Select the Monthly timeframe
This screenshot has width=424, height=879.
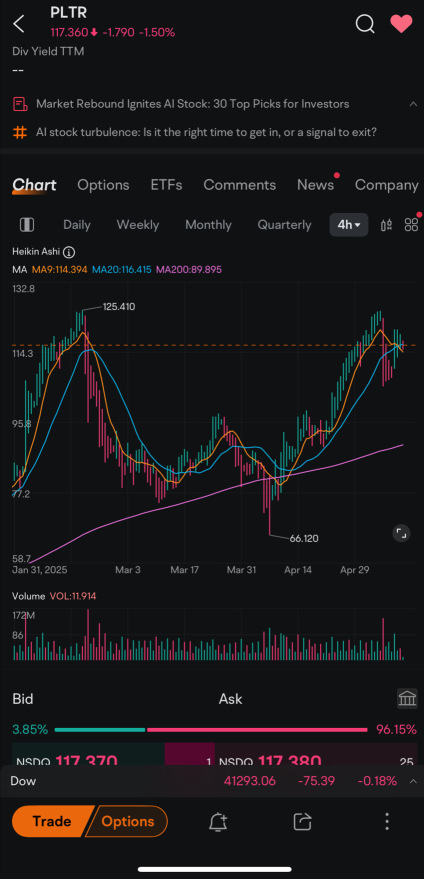click(208, 225)
